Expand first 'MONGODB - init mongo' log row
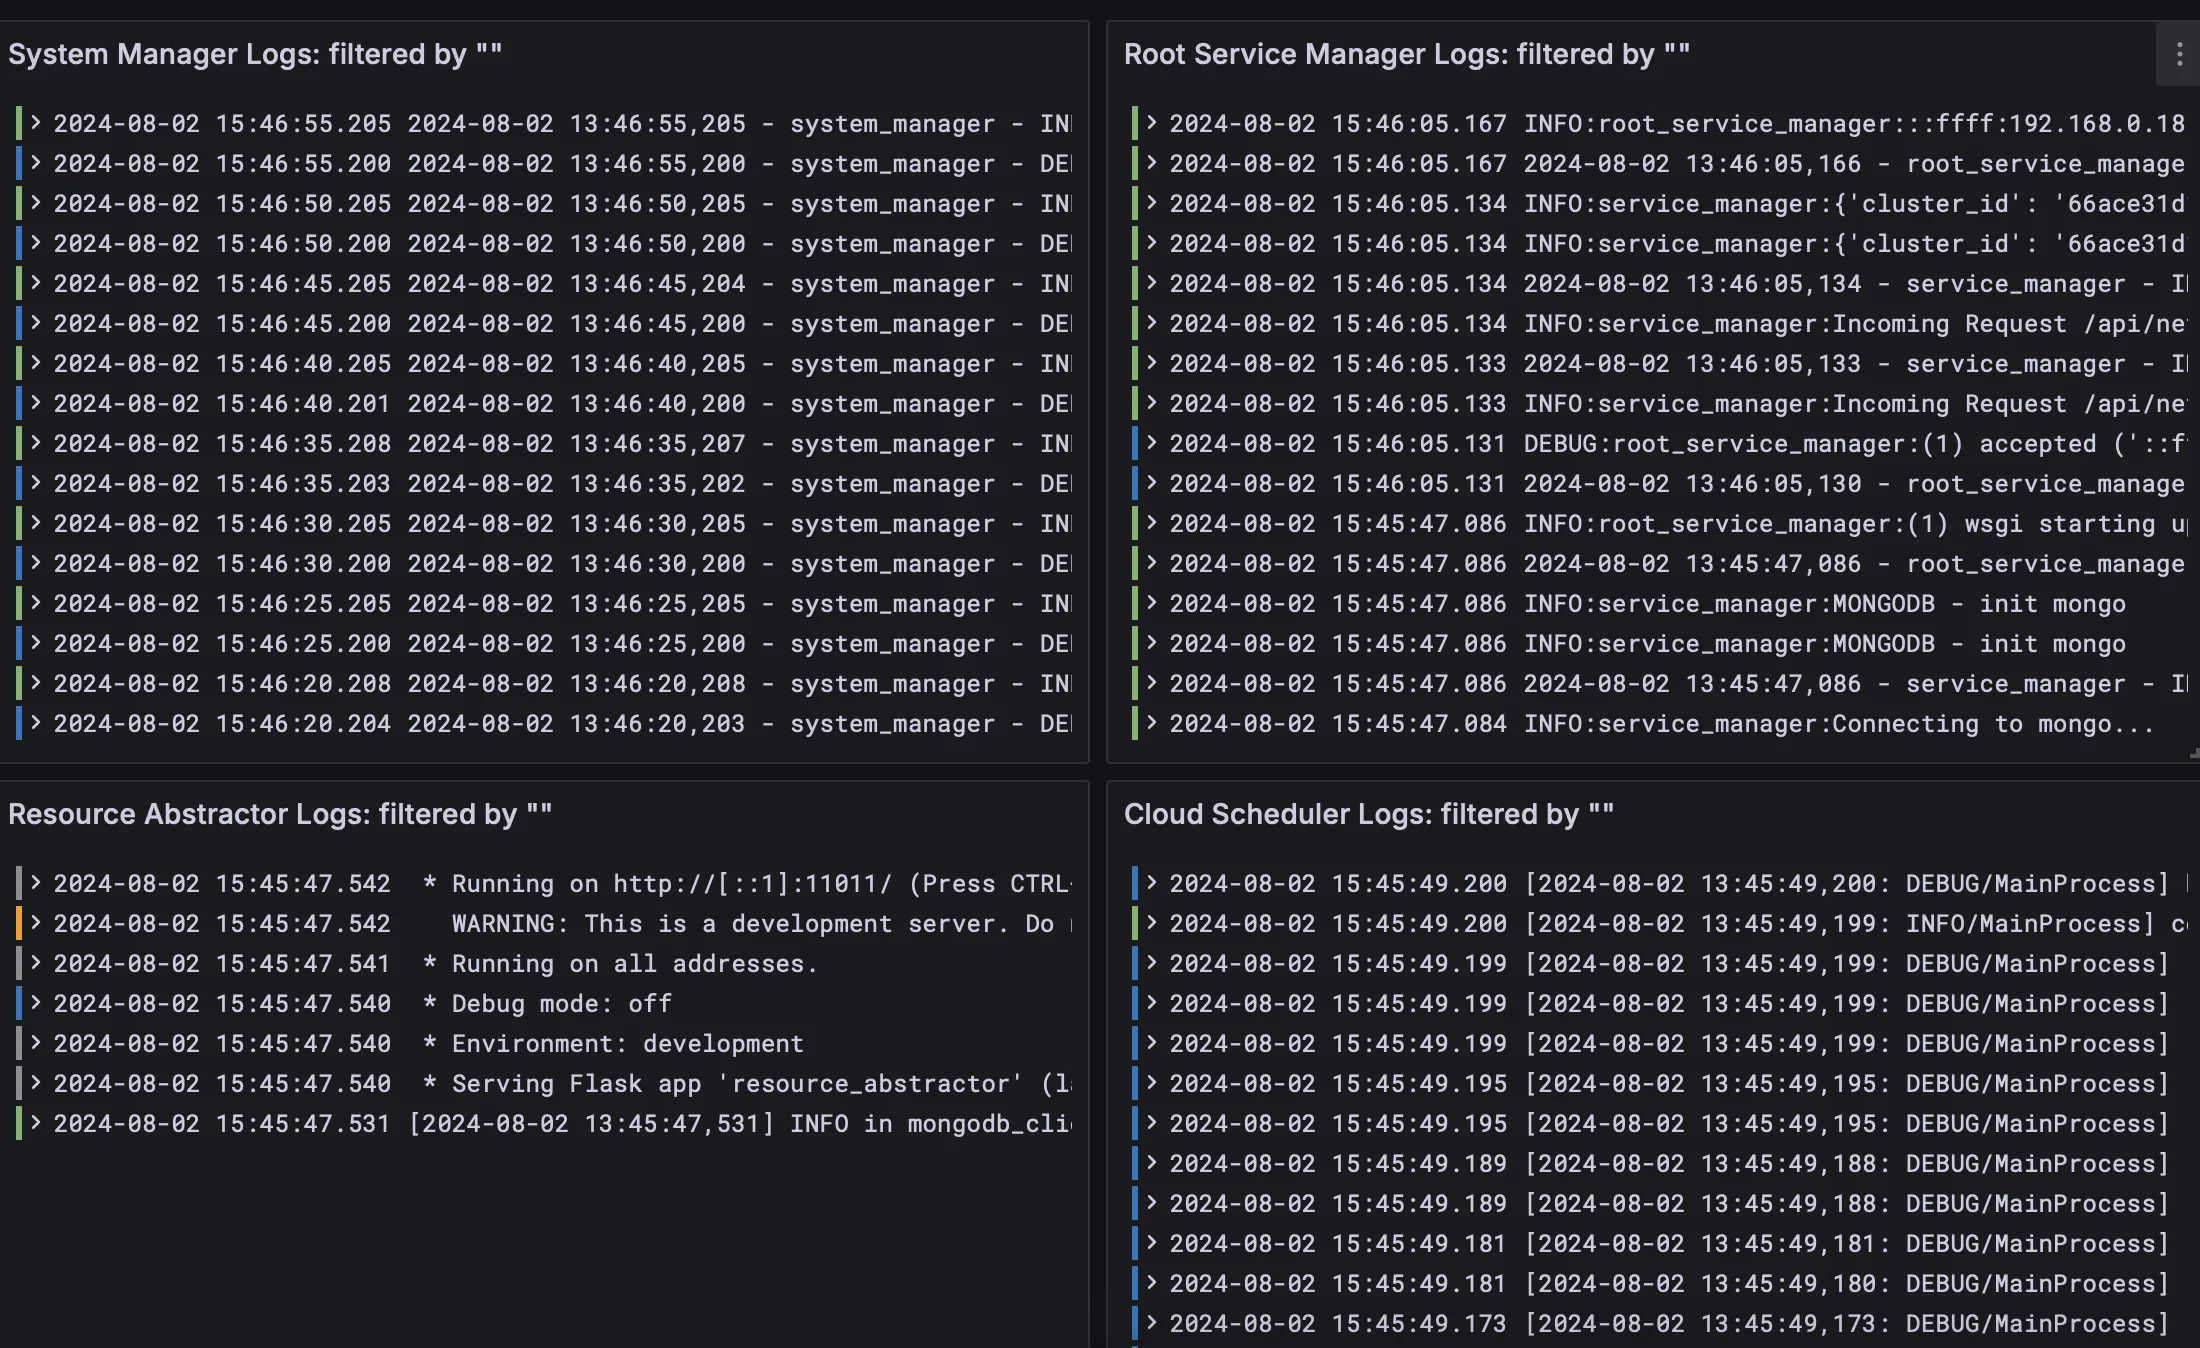The width and height of the screenshot is (2200, 1348). 1152,603
